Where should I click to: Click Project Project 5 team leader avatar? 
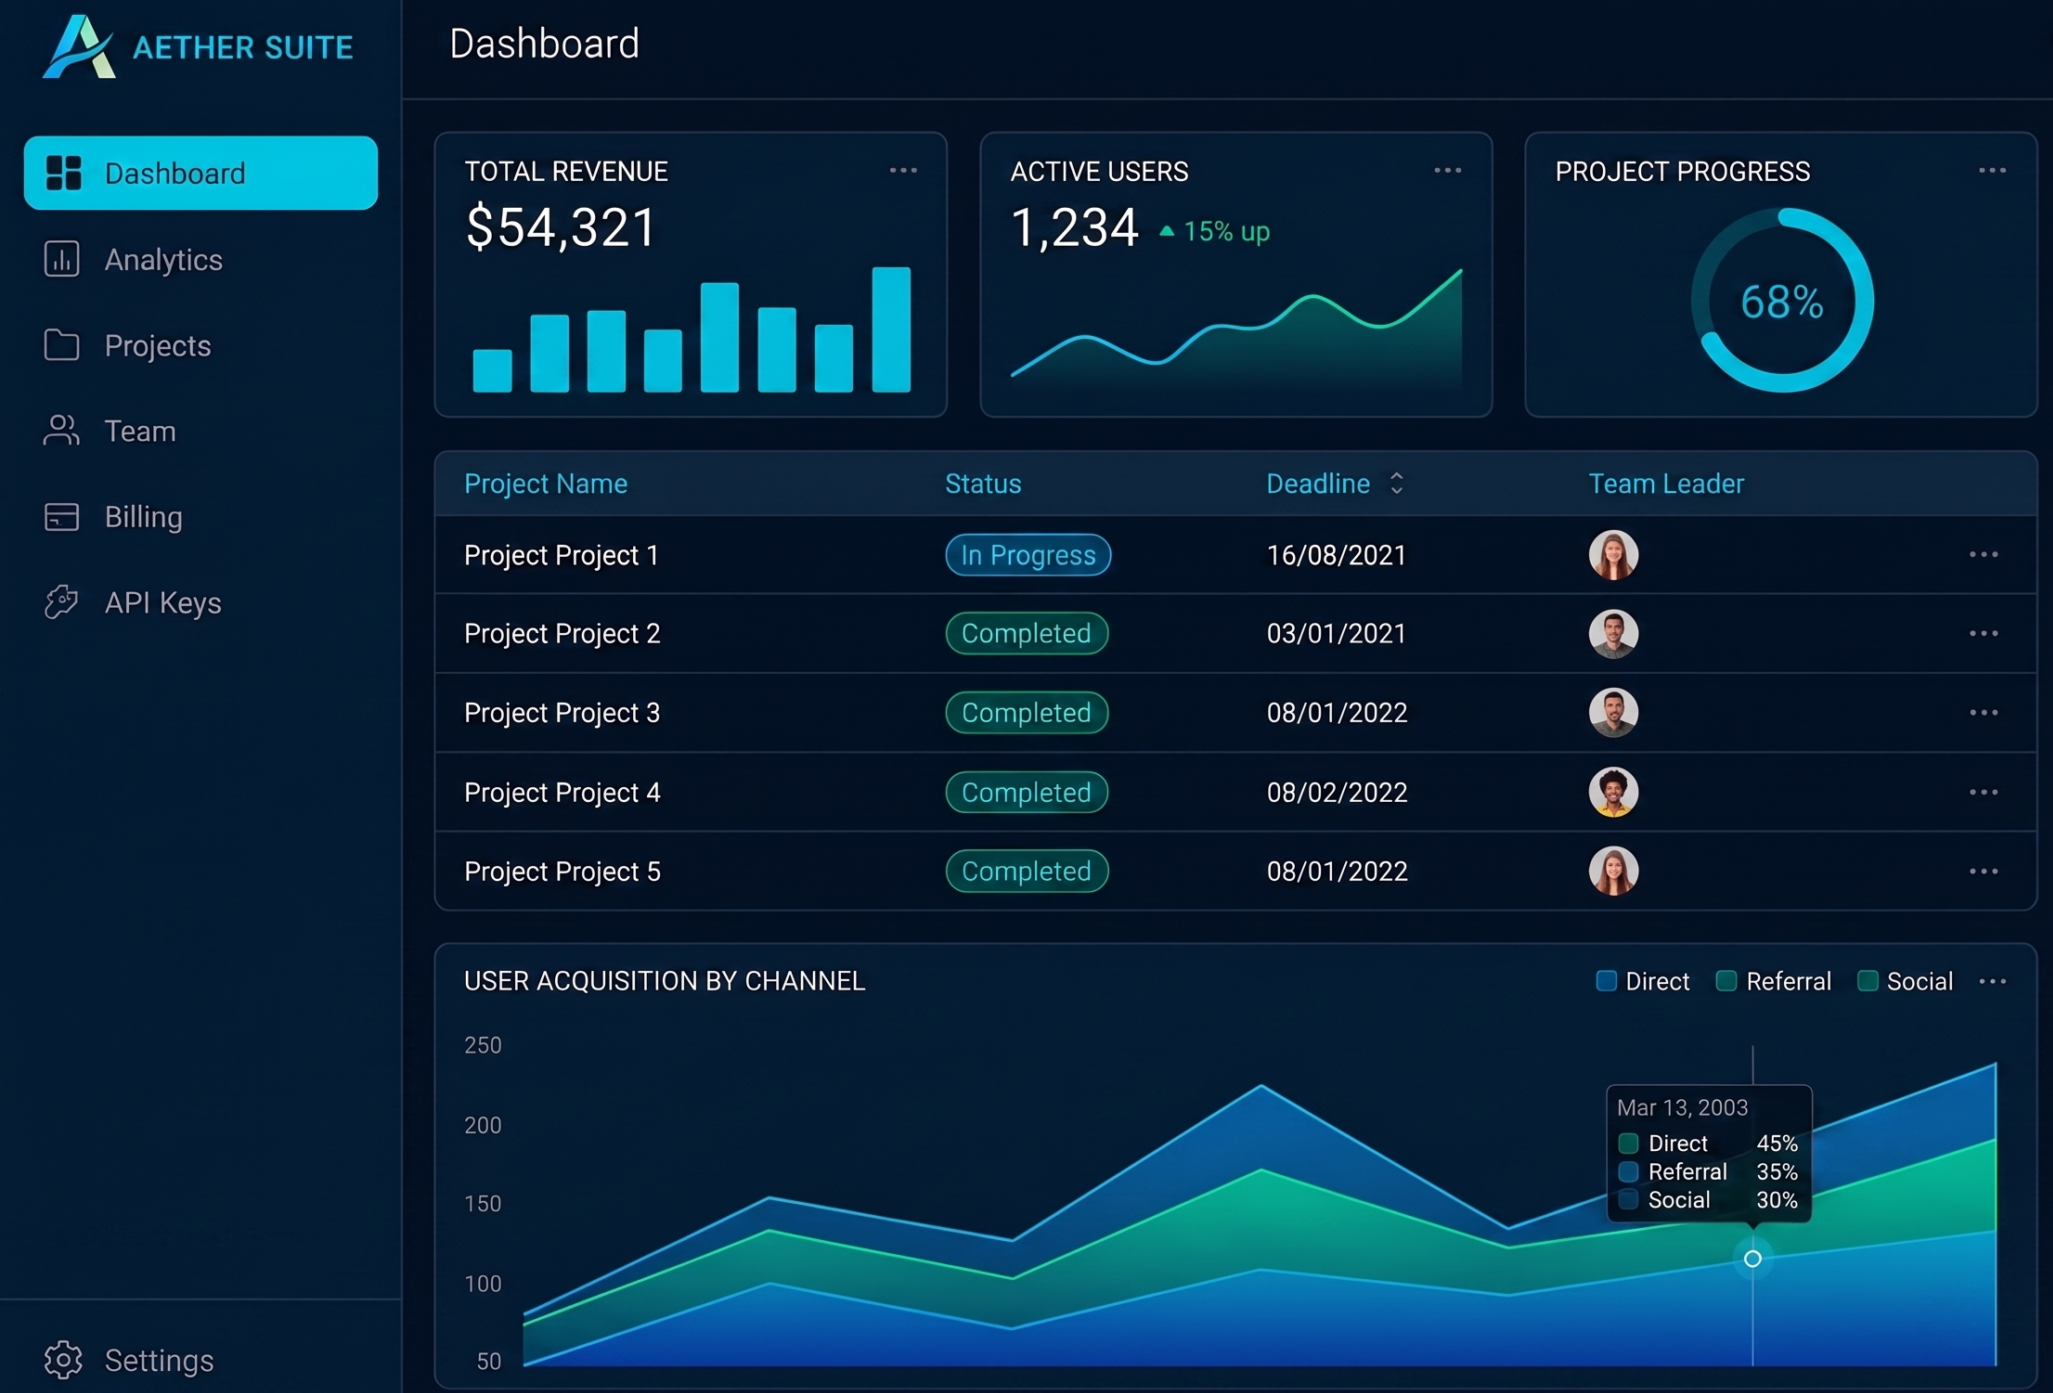[1613, 871]
